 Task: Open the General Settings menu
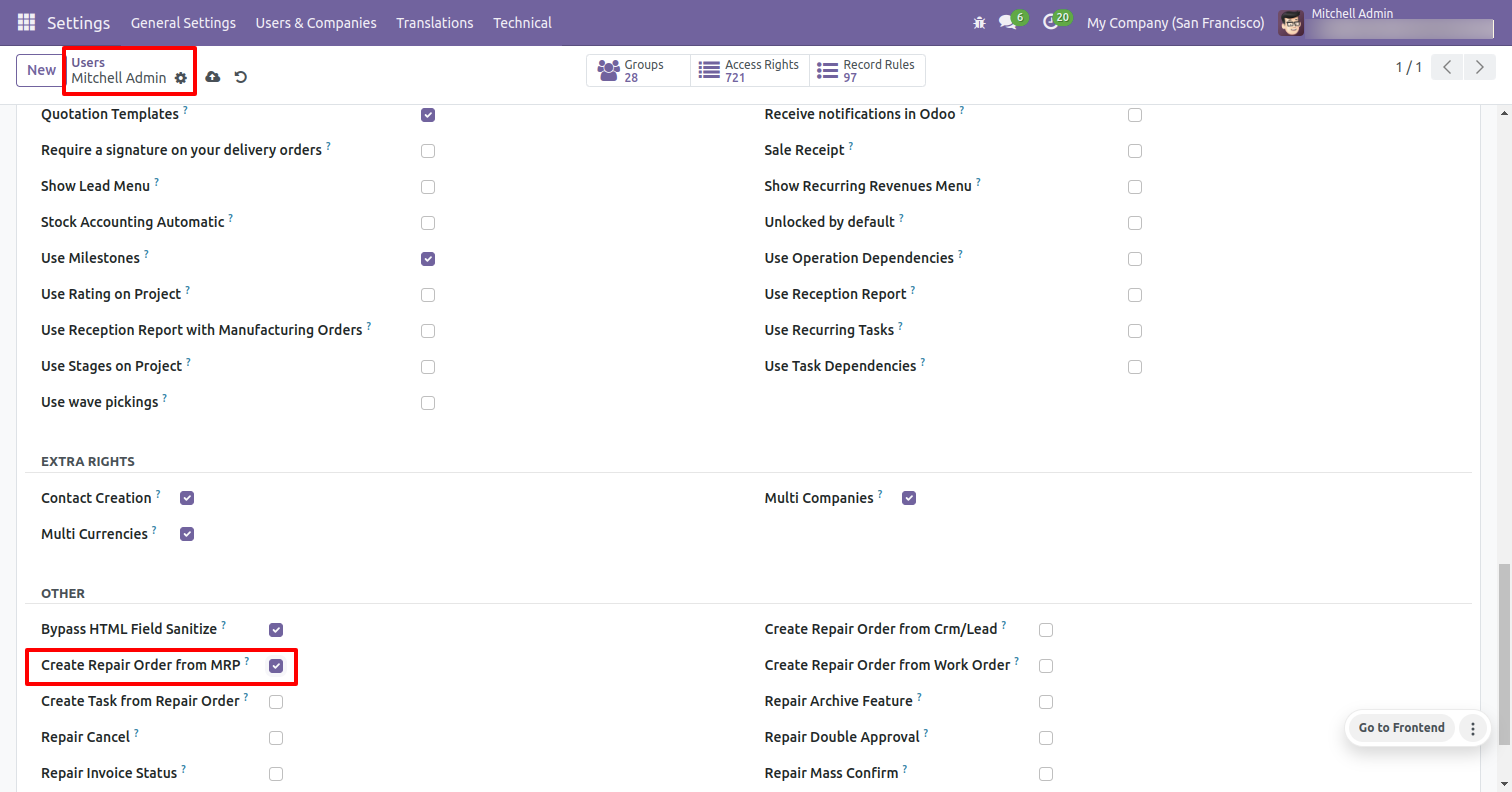click(183, 22)
